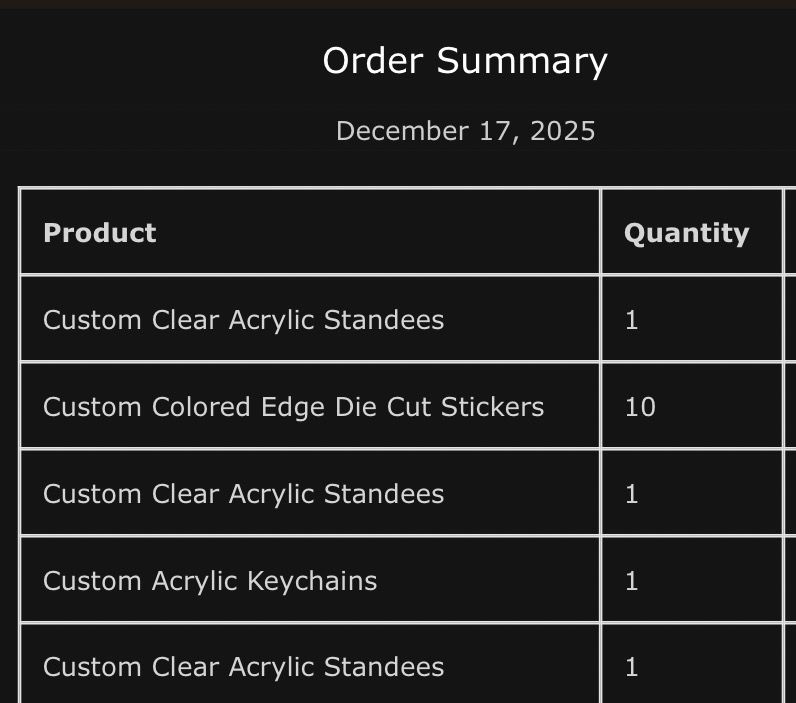Click the year 2025 in the date
This screenshot has width=796, height=703.
tap(562, 131)
